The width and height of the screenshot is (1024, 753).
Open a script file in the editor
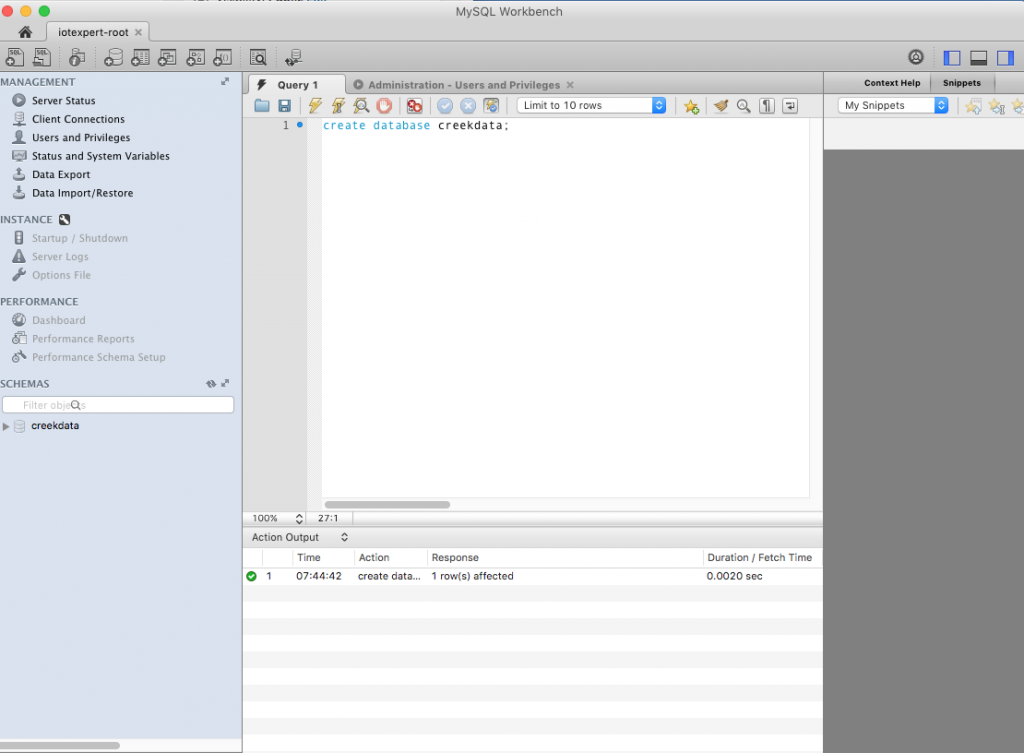[x=262, y=106]
